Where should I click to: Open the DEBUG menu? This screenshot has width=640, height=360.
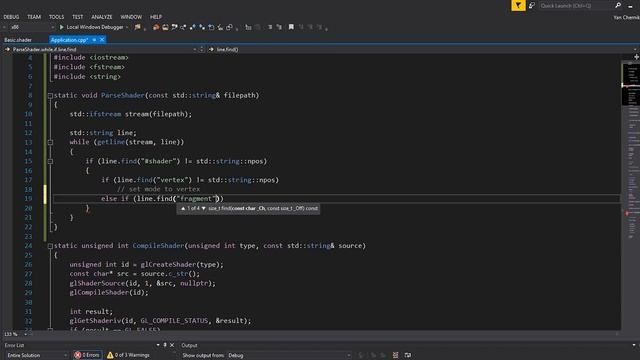11,17
